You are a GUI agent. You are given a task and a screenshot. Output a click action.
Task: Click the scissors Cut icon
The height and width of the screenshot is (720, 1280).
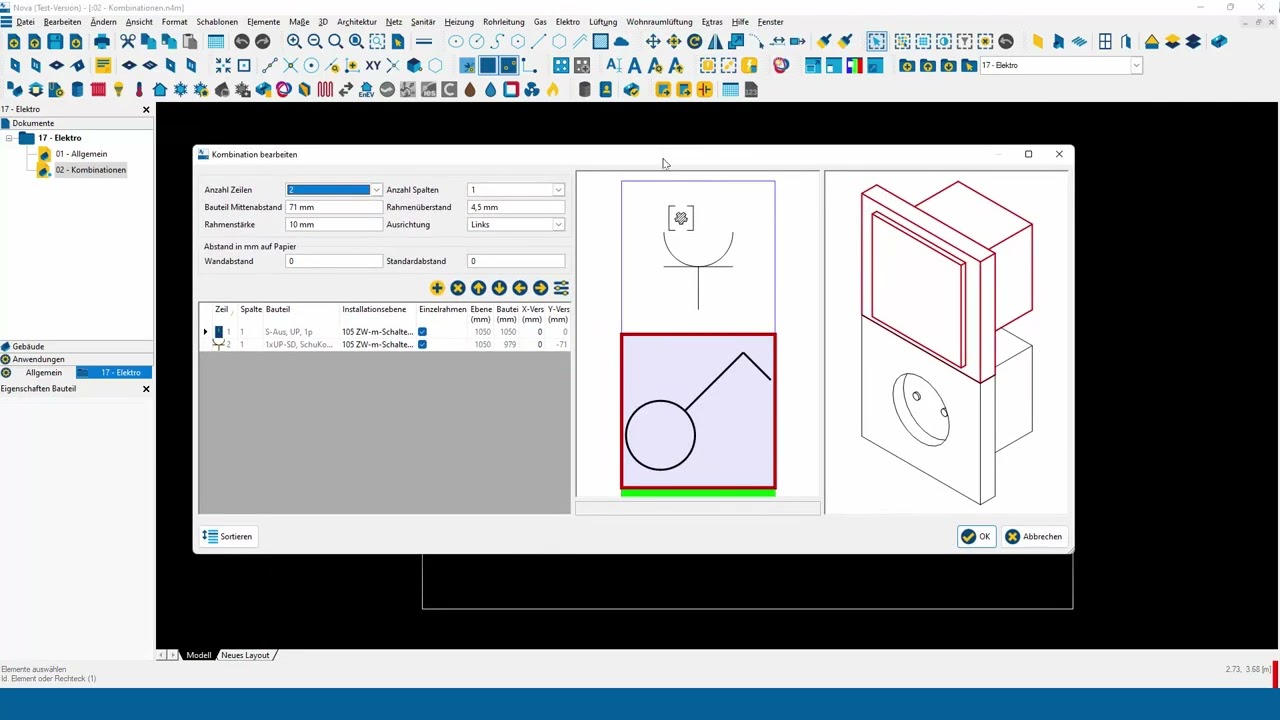click(128, 42)
